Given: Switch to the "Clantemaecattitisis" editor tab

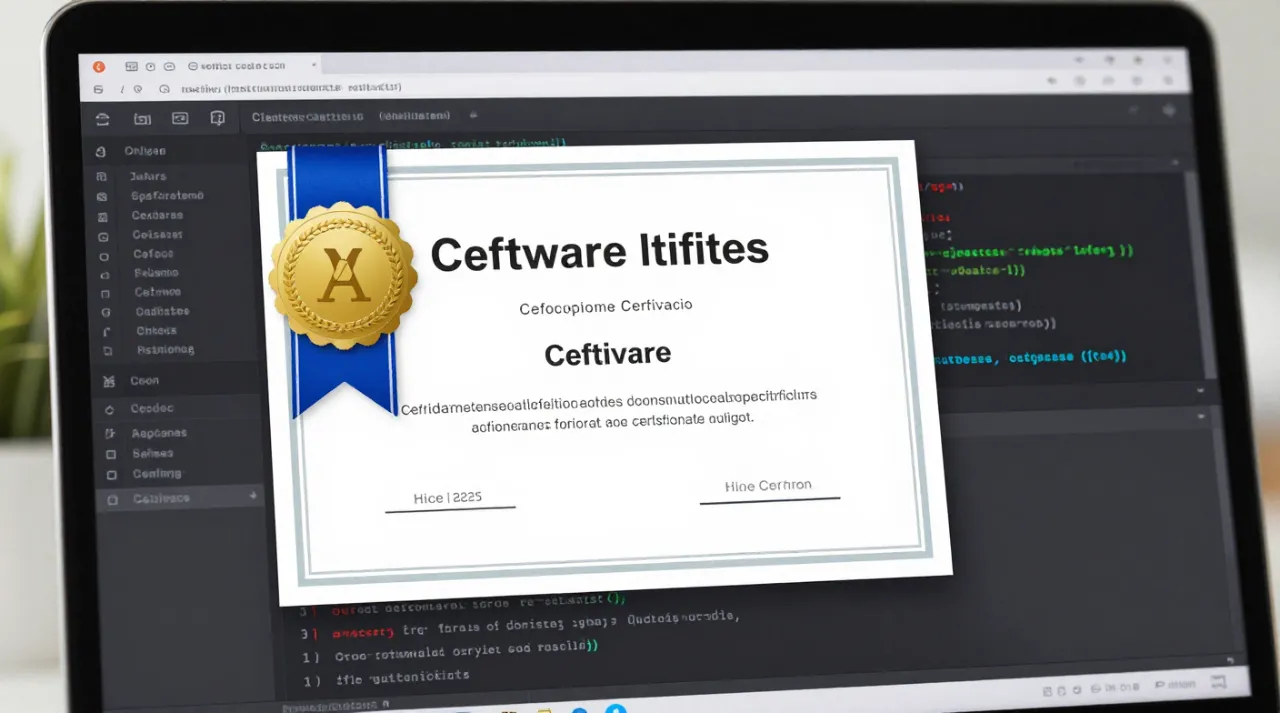Looking at the screenshot, I should [307, 117].
